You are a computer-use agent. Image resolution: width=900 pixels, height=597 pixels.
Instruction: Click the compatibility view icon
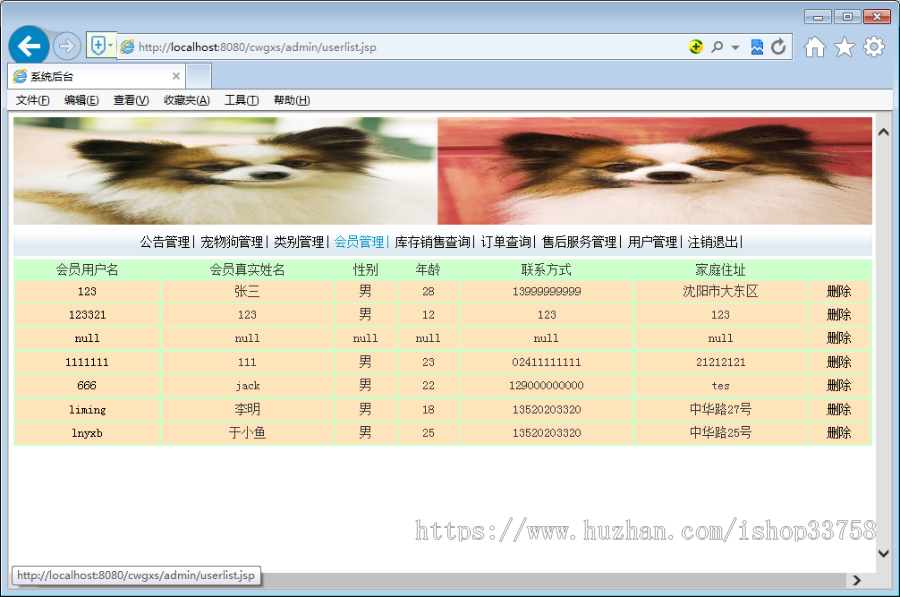tap(757, 47)
